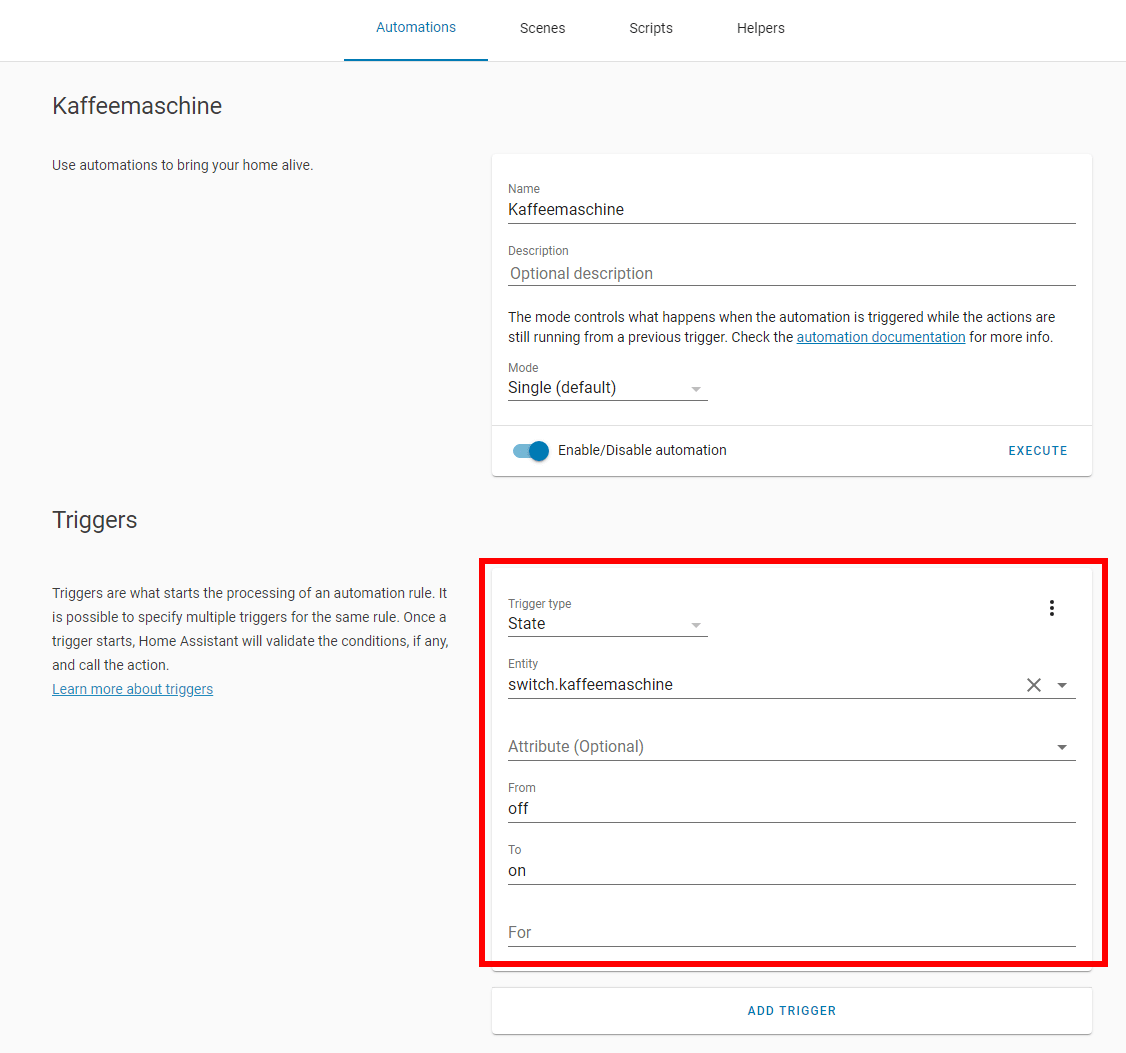Image resolution: width=1126 pixels, height=1053 pixels.
Task: Switch to the Helpers tab
Action: [x=760, y=28]
